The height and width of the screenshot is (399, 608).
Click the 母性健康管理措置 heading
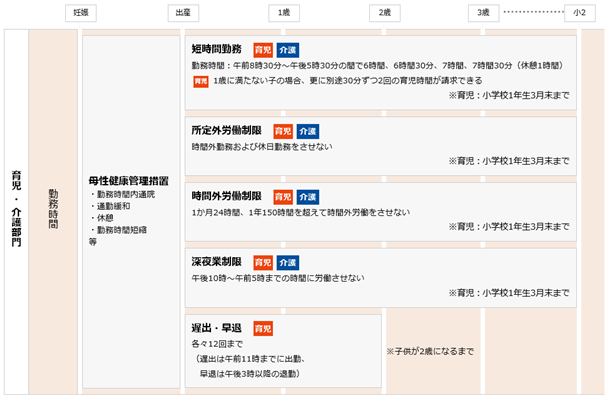pyautogui.click(x=129, y=181)
